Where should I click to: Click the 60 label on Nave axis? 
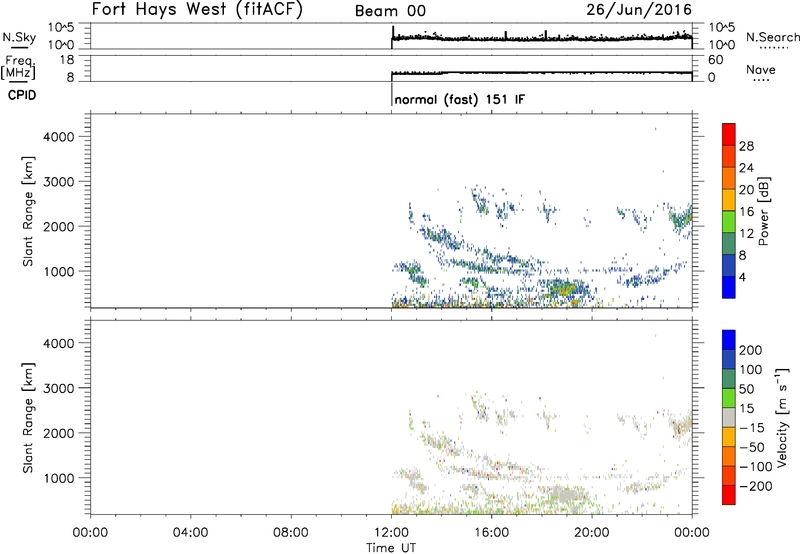pos(716,60)
